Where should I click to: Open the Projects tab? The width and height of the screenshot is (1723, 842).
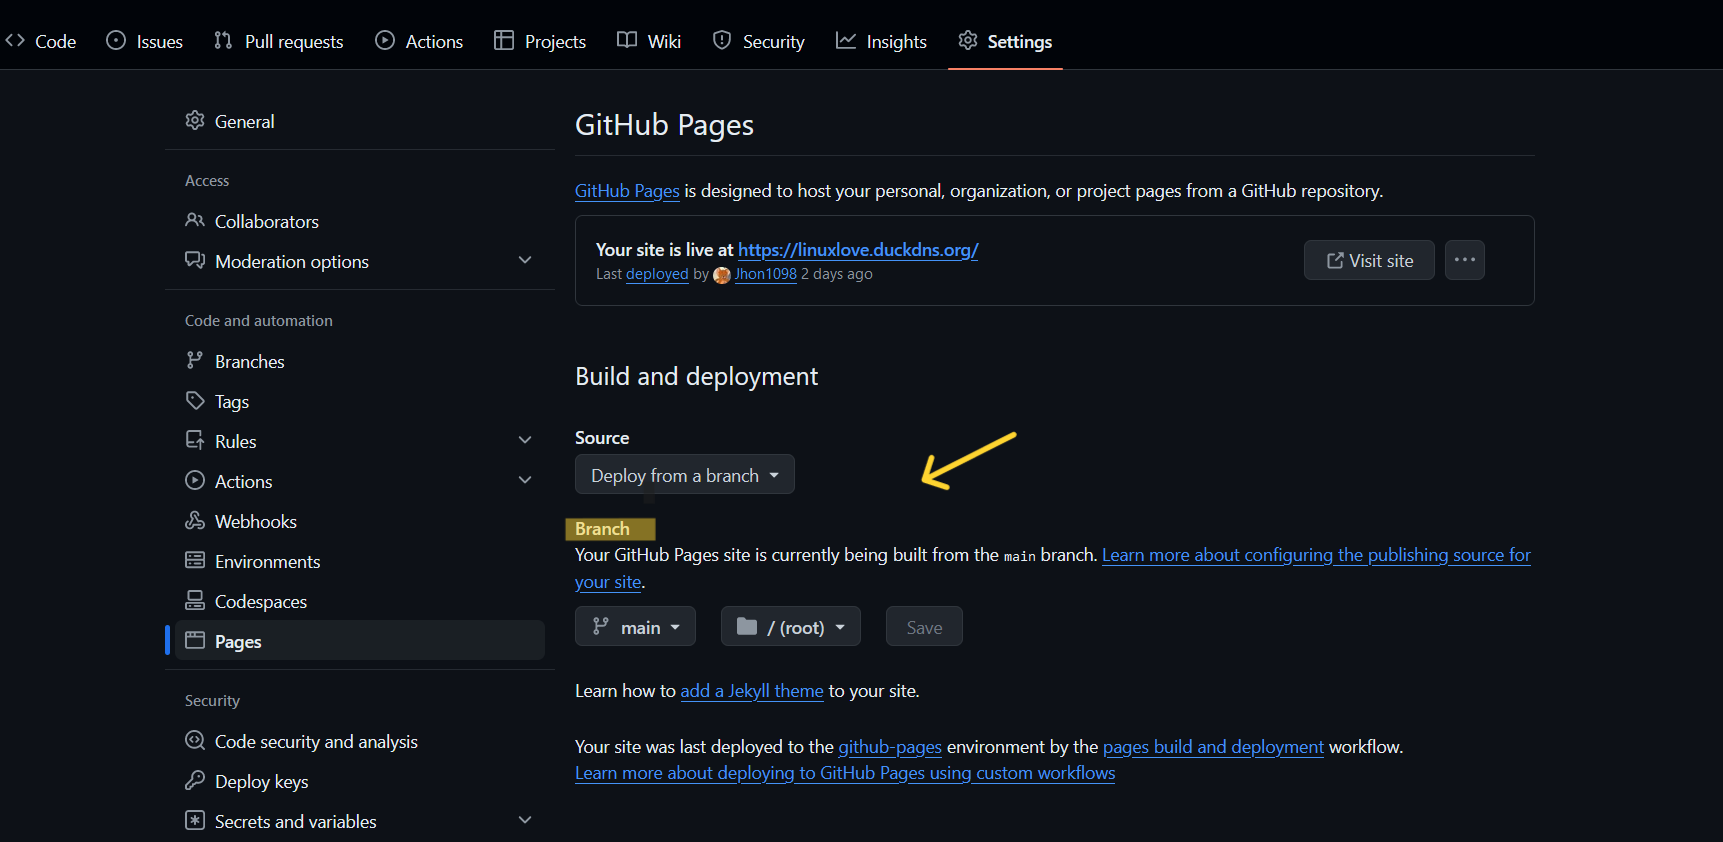click(540, 41)
